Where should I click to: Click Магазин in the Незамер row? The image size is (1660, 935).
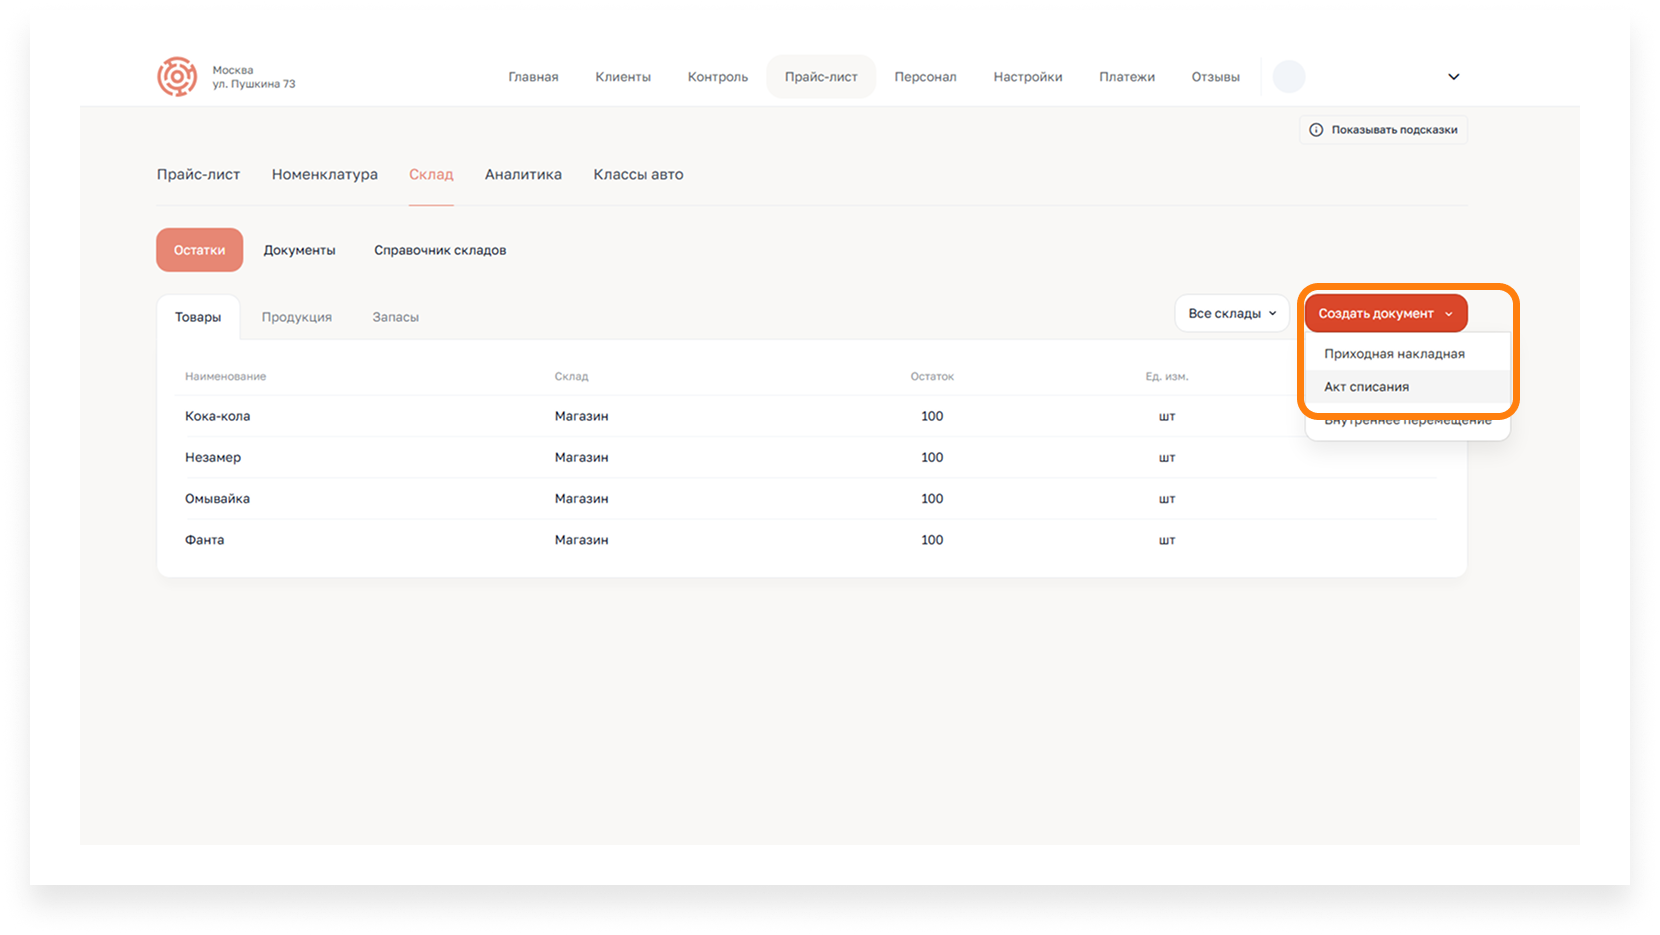click(x=581, y=457)
